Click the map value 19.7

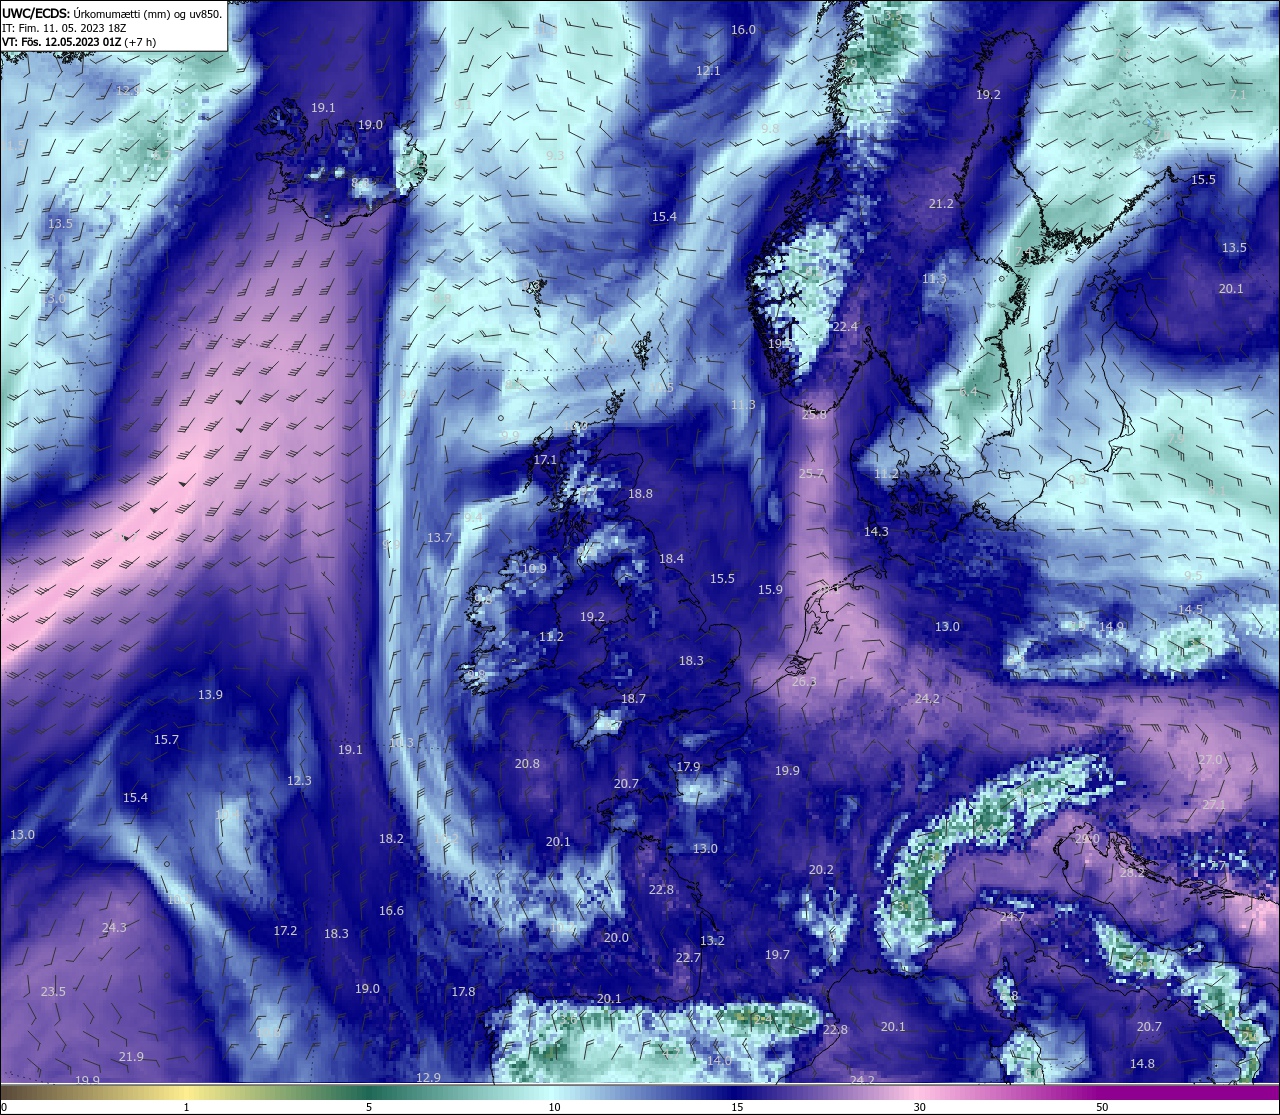777,955
